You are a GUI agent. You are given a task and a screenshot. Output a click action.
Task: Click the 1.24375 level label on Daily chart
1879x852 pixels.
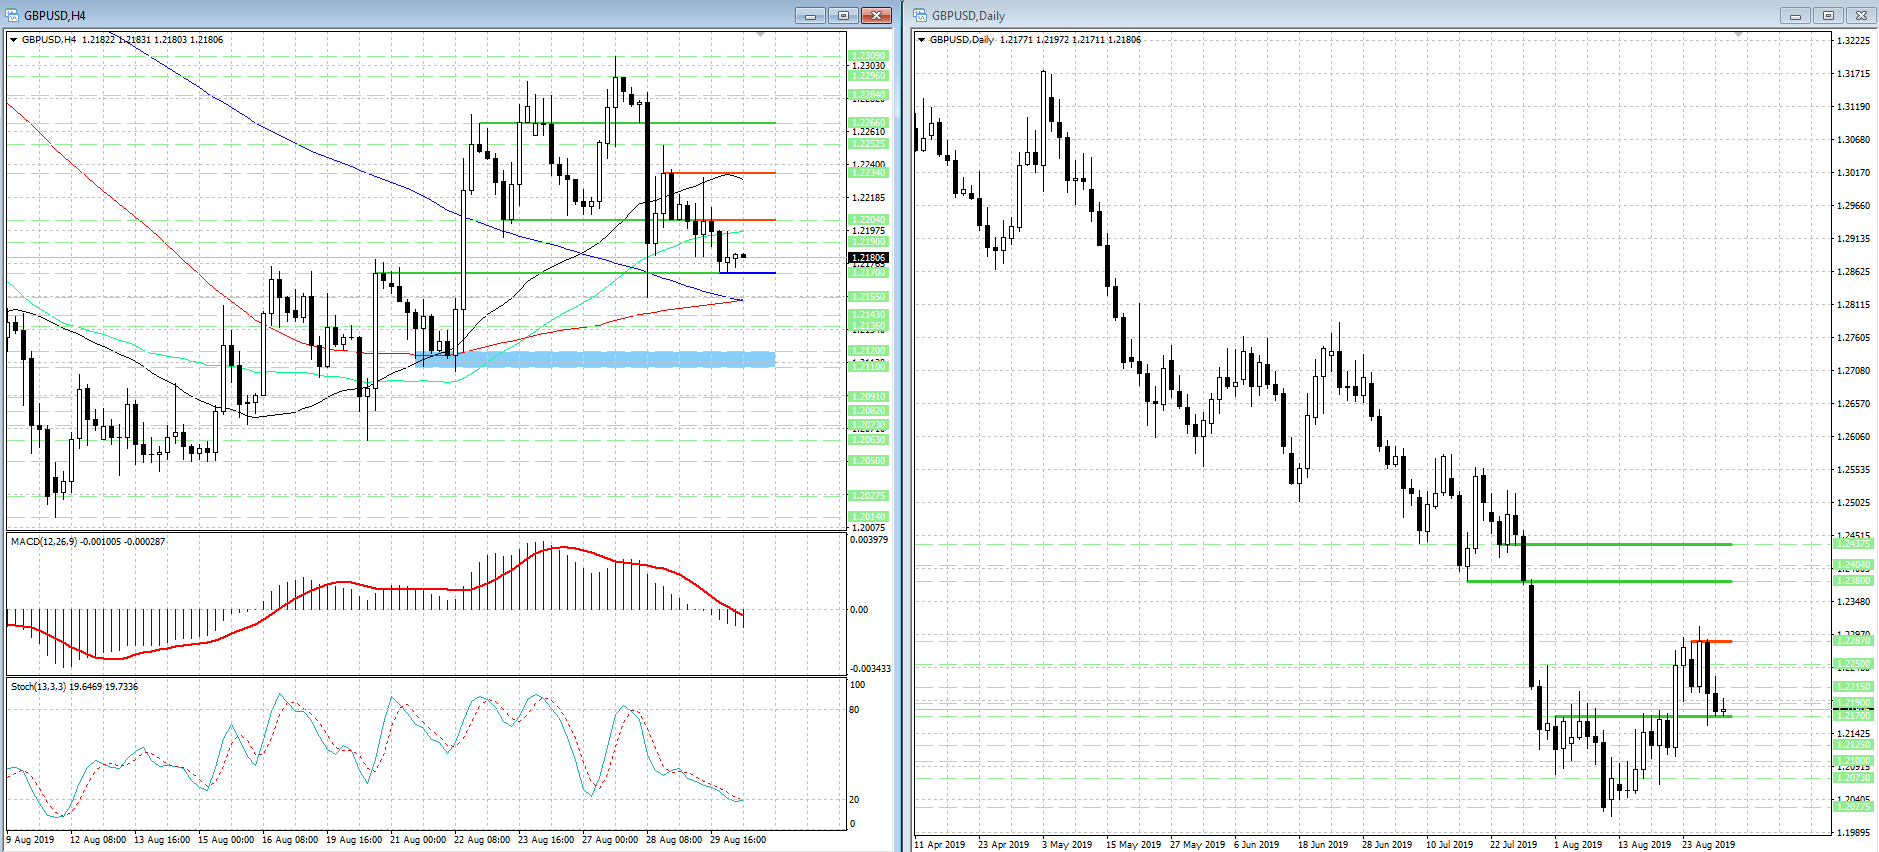click(1854, 544)
